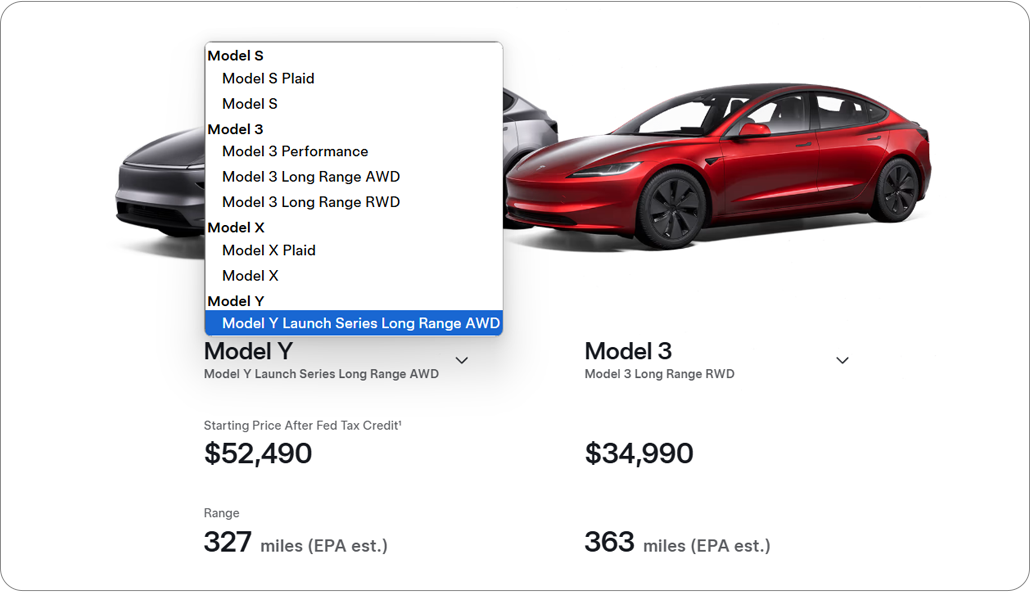Viewport: 1030px width, 592px height.
Task: Click the $52,490 Model Y price
Action: (x=257, y=453)
